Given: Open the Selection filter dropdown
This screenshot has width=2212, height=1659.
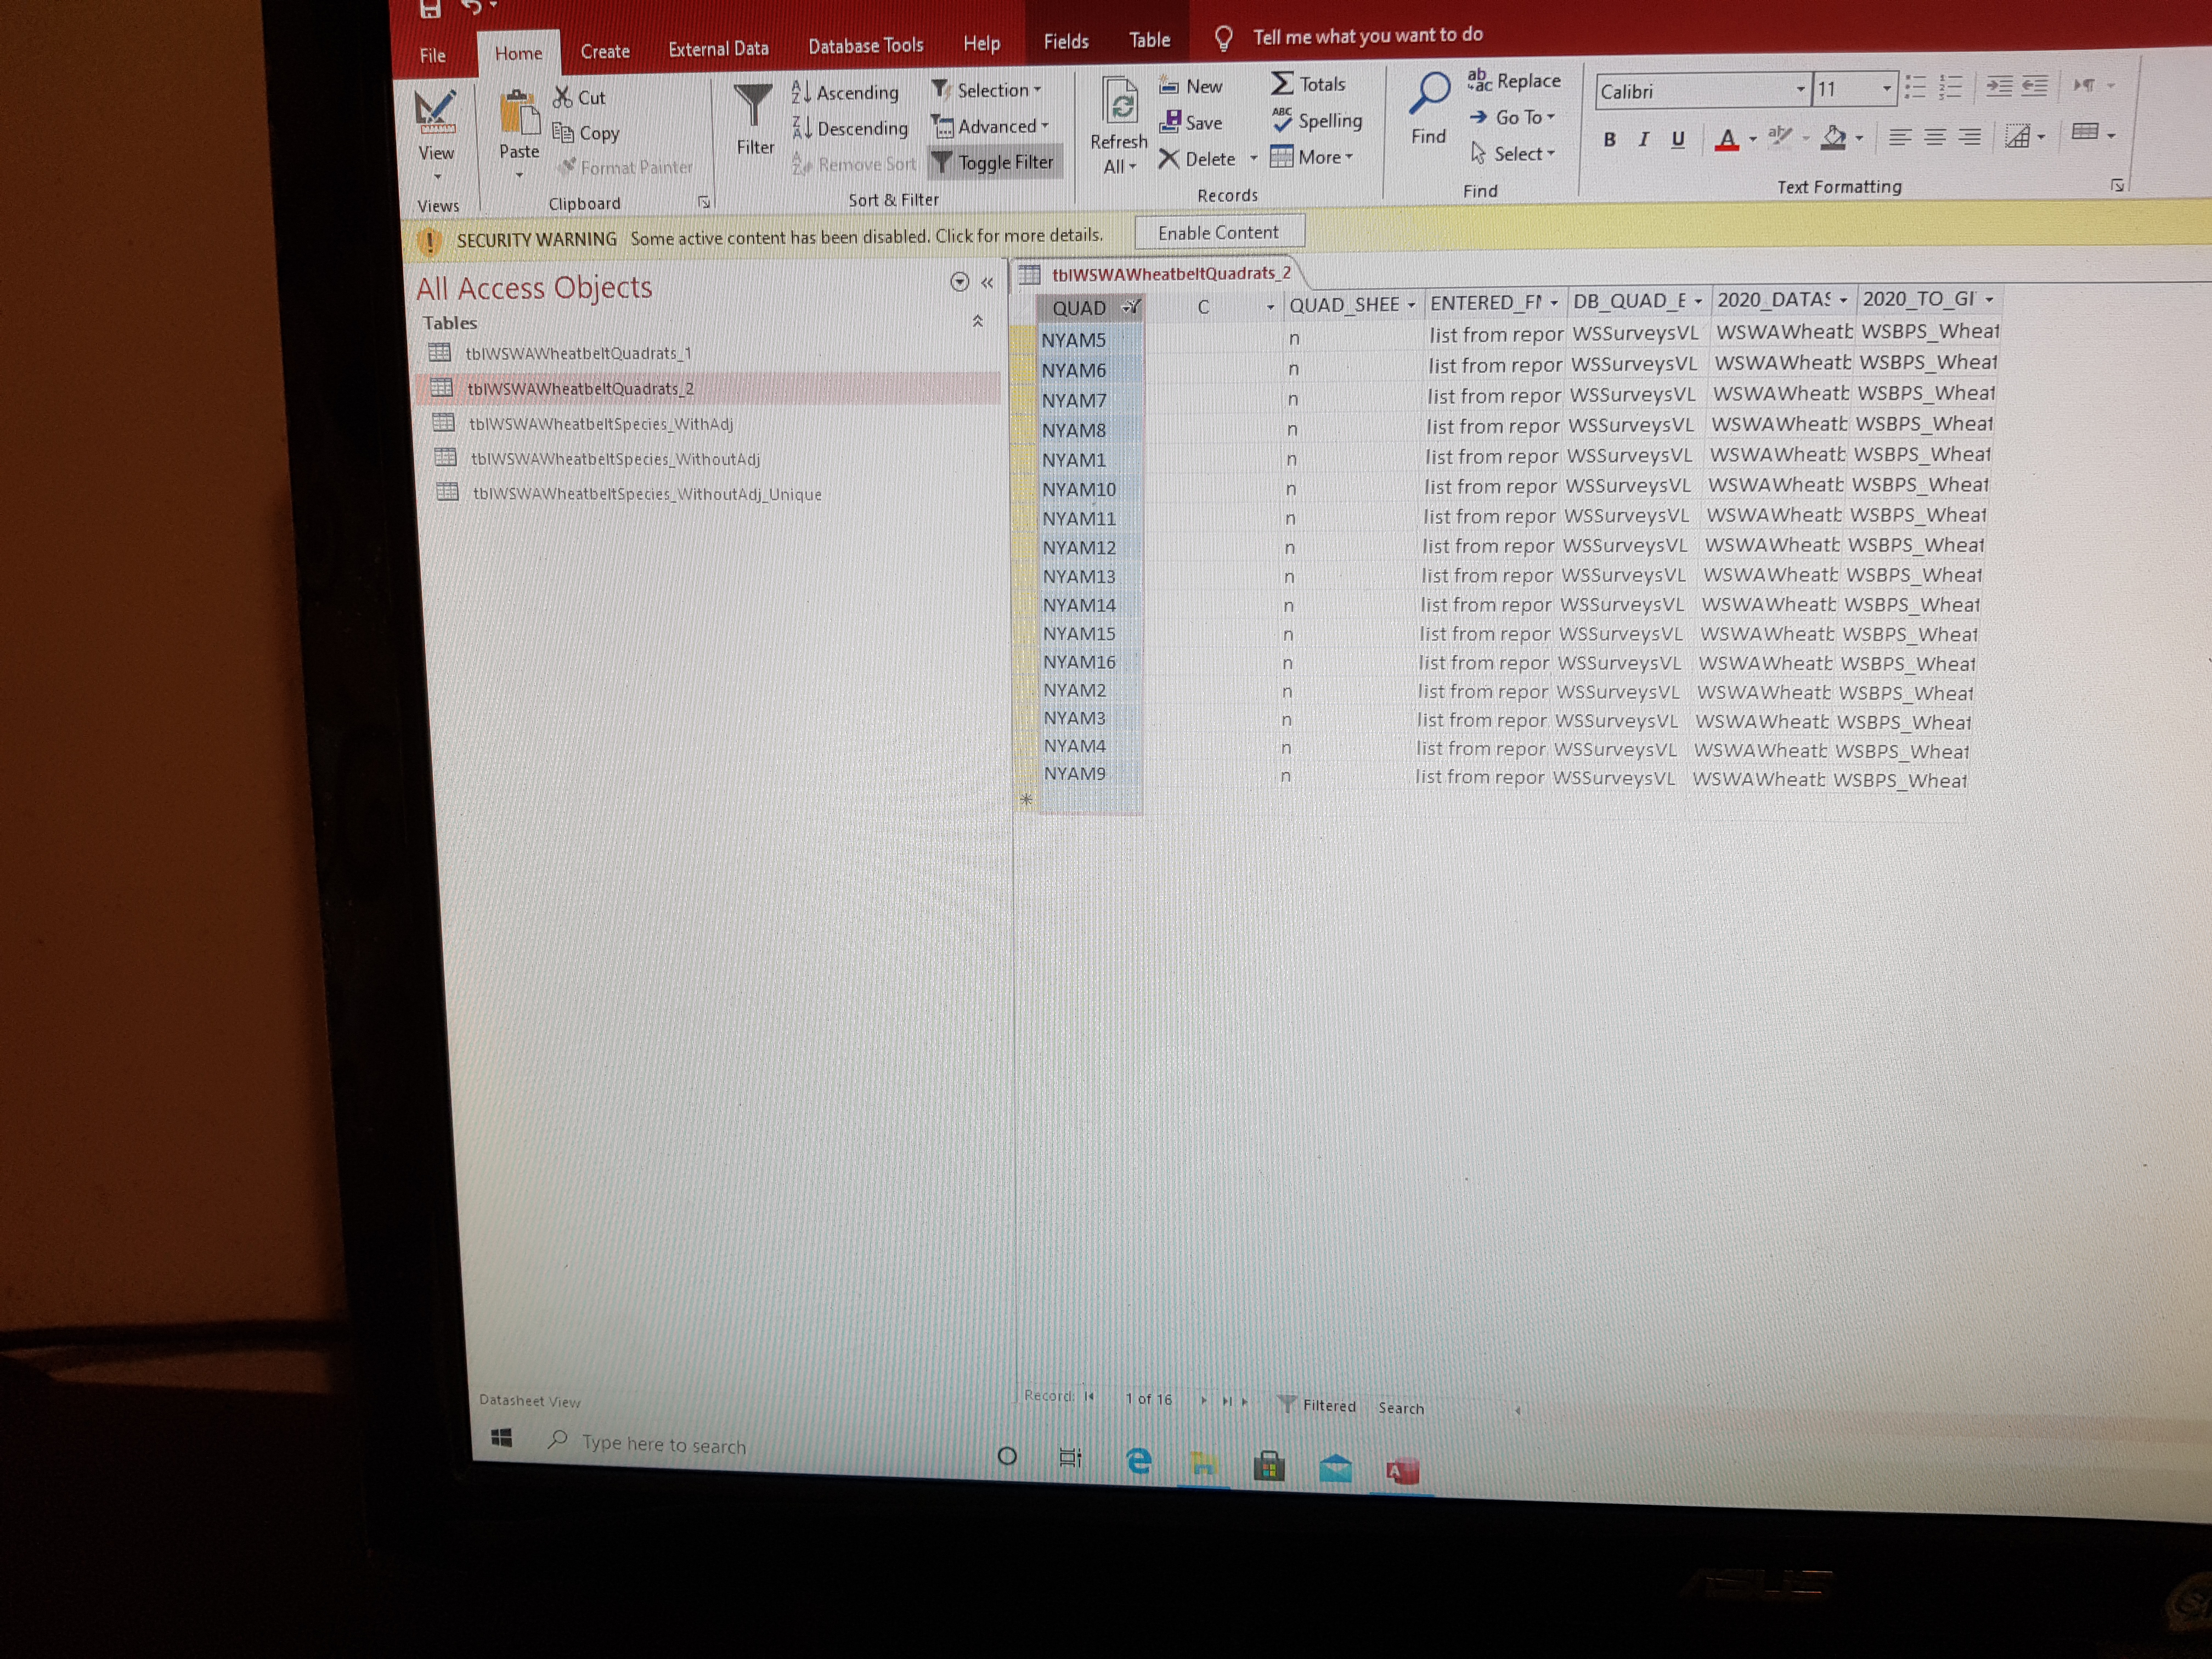Looking at the screenshot, I should coord(987,90).
